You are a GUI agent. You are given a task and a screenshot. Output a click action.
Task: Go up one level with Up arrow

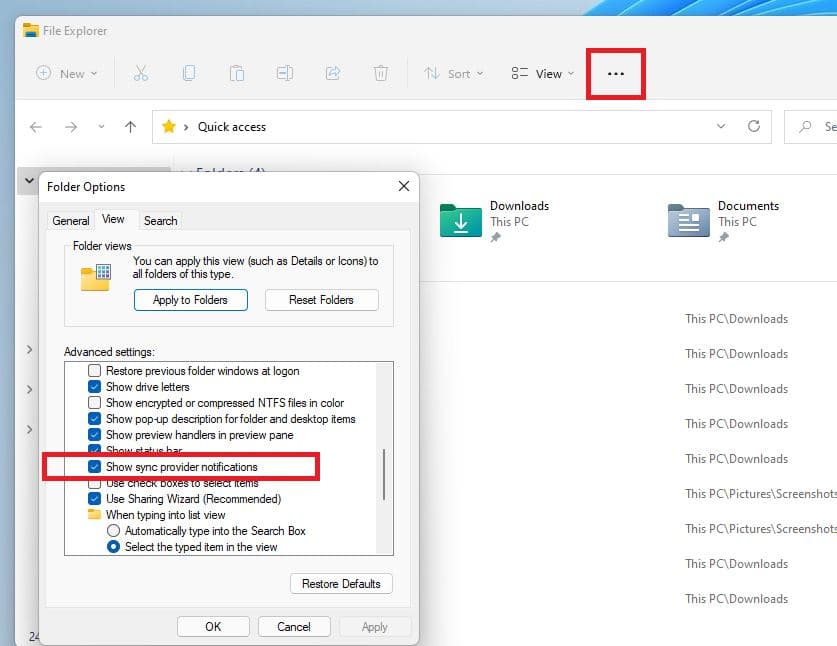click(x=130, y=127)
